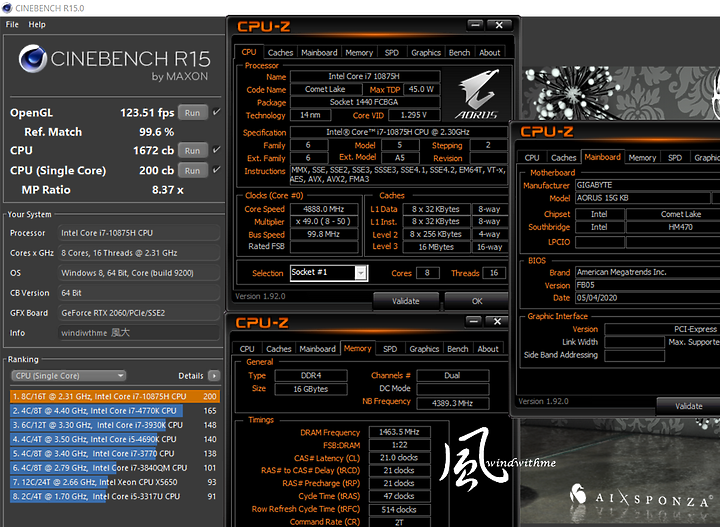Viewport: 720px width, 527px height.
Task: Select Memory tab in right CPU-Z mainboard window
Action: point(642,158)
